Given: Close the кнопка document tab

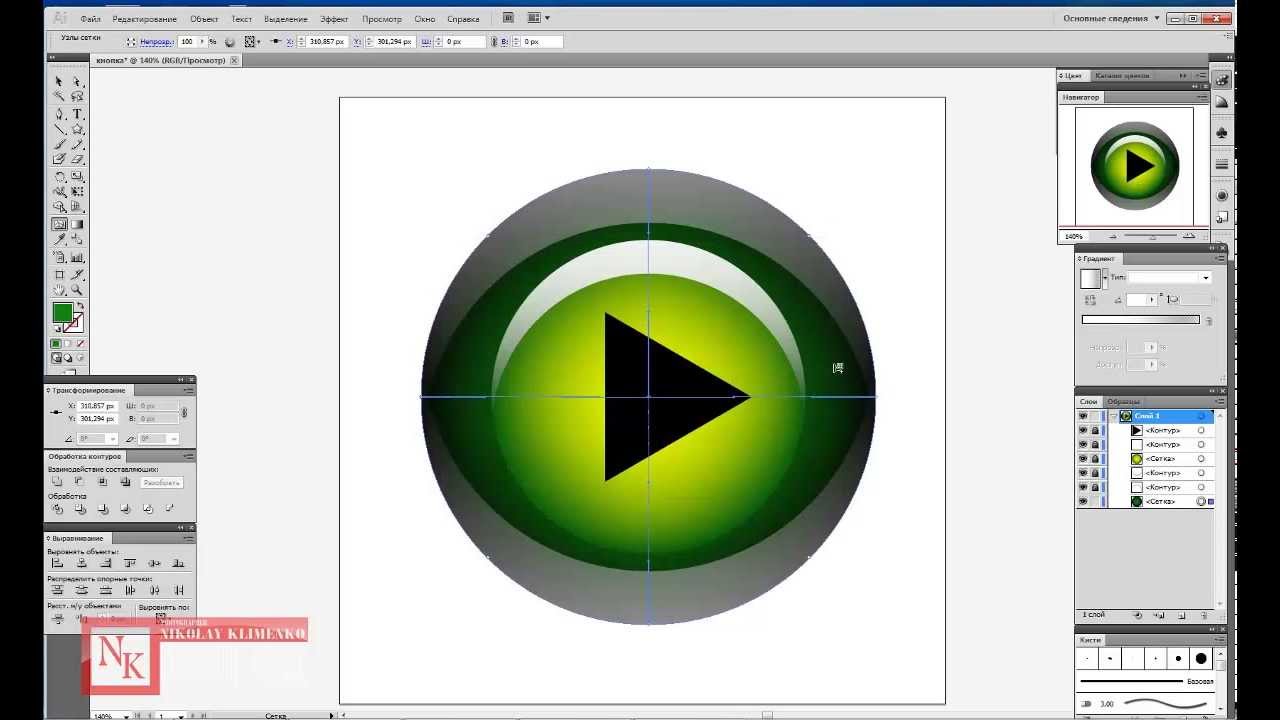Looking at the screenshot, I should pos(234,60).
